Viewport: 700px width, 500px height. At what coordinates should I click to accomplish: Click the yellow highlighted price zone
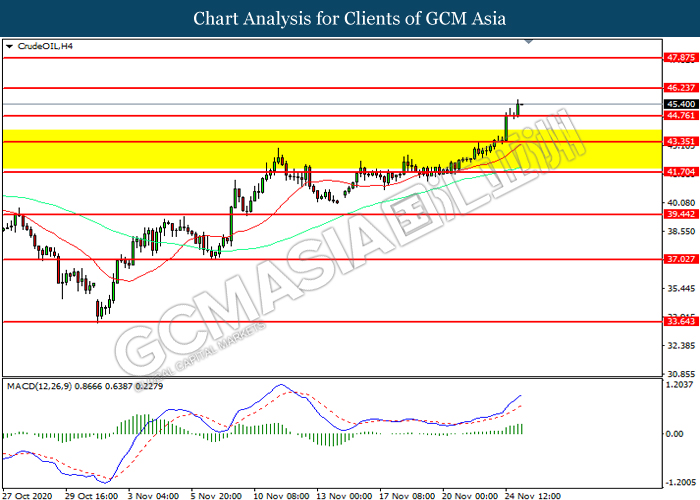(332, 150)
